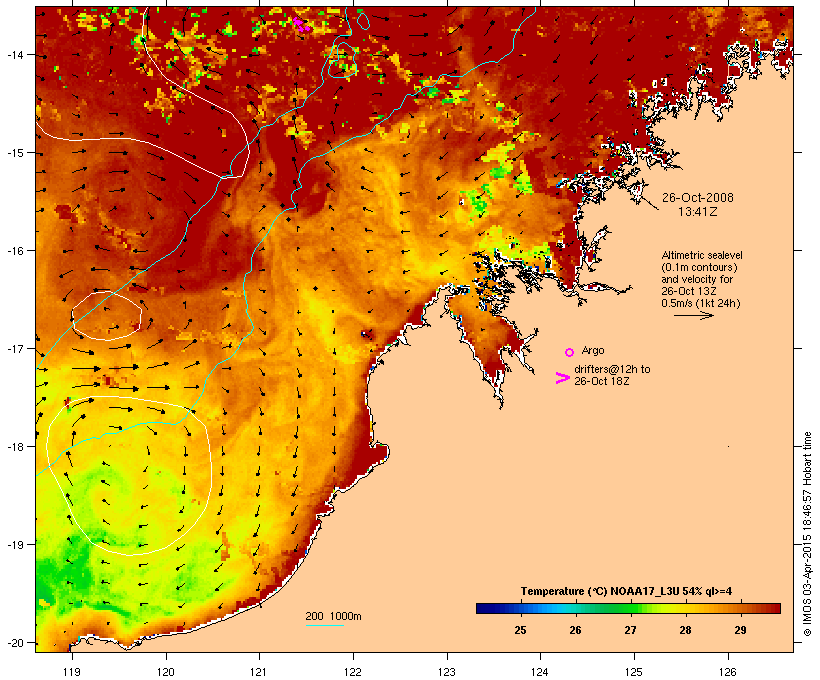Click the latitude axis label -17

pos(15,348)
